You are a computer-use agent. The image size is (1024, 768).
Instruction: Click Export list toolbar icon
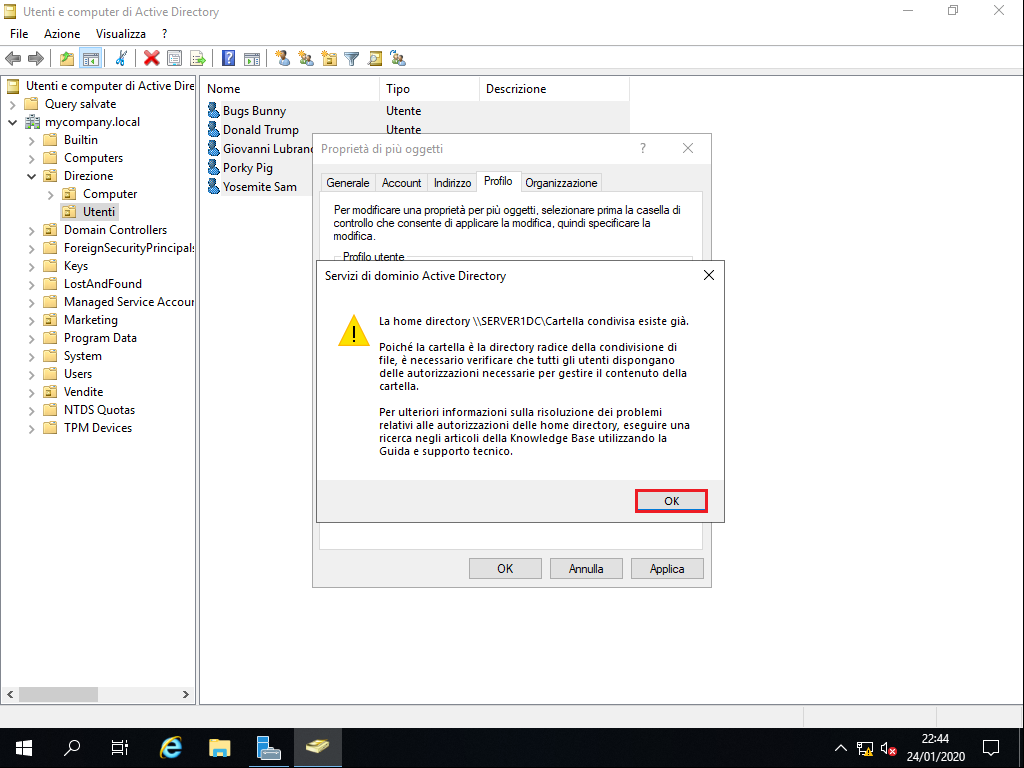(x=198, y=59)
